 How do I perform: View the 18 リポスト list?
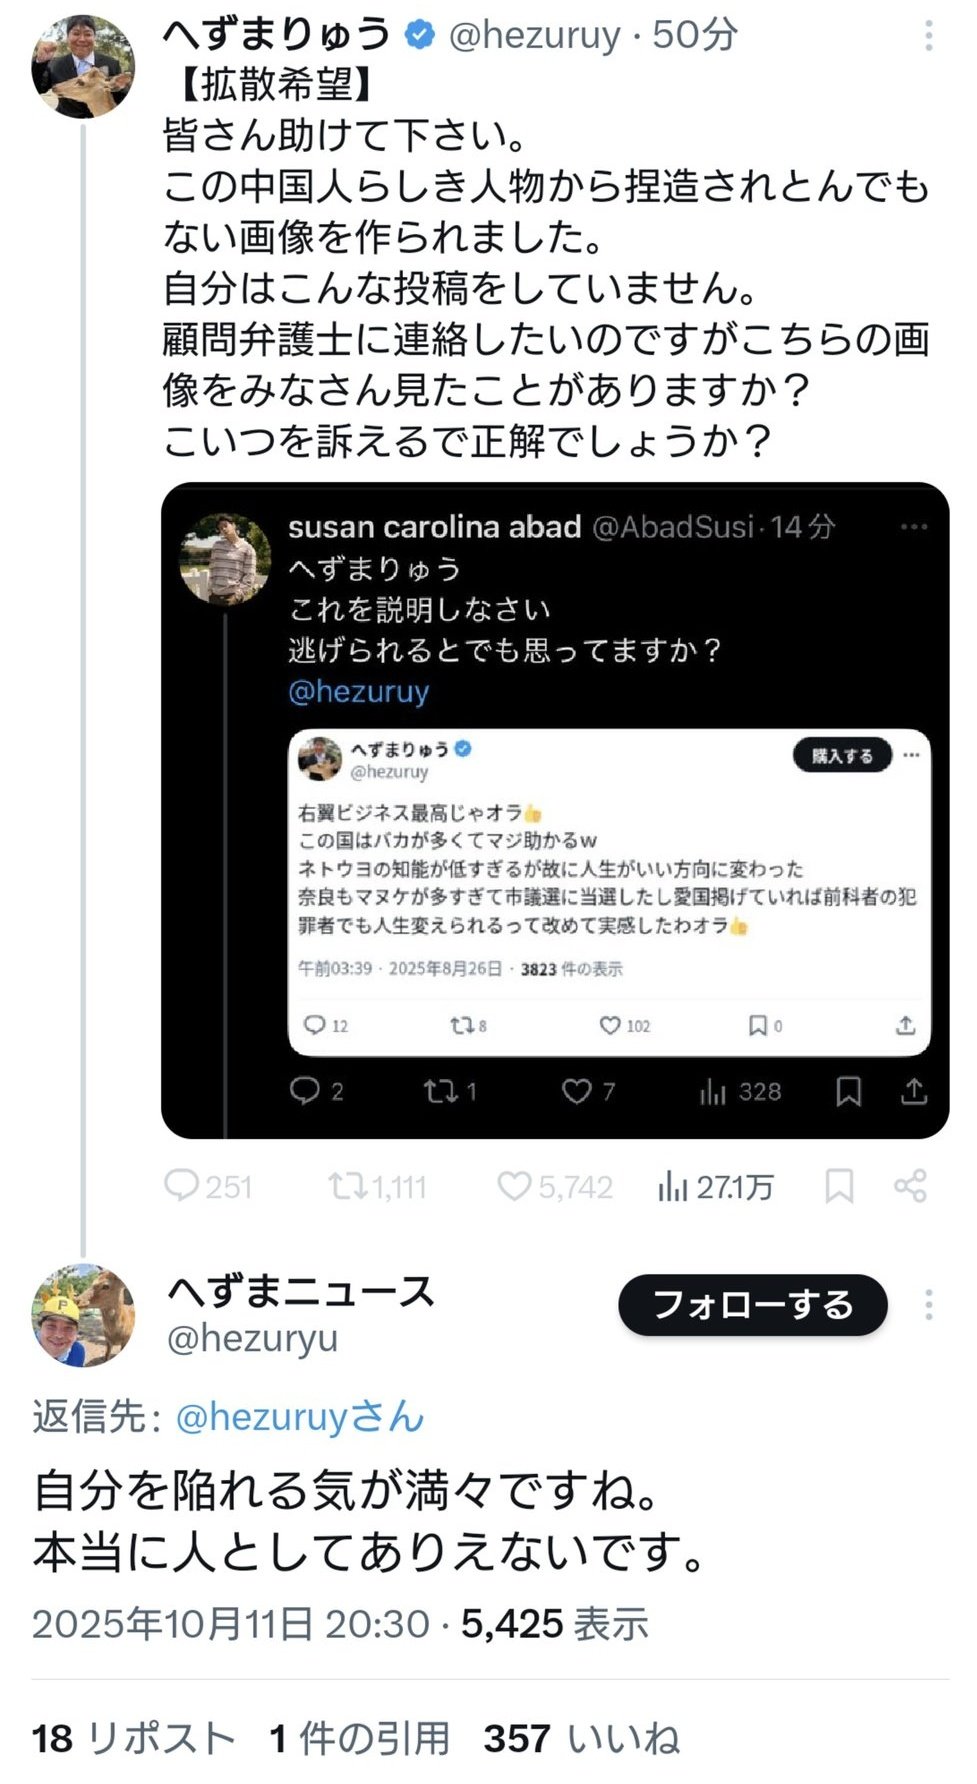pos(132,1738)
